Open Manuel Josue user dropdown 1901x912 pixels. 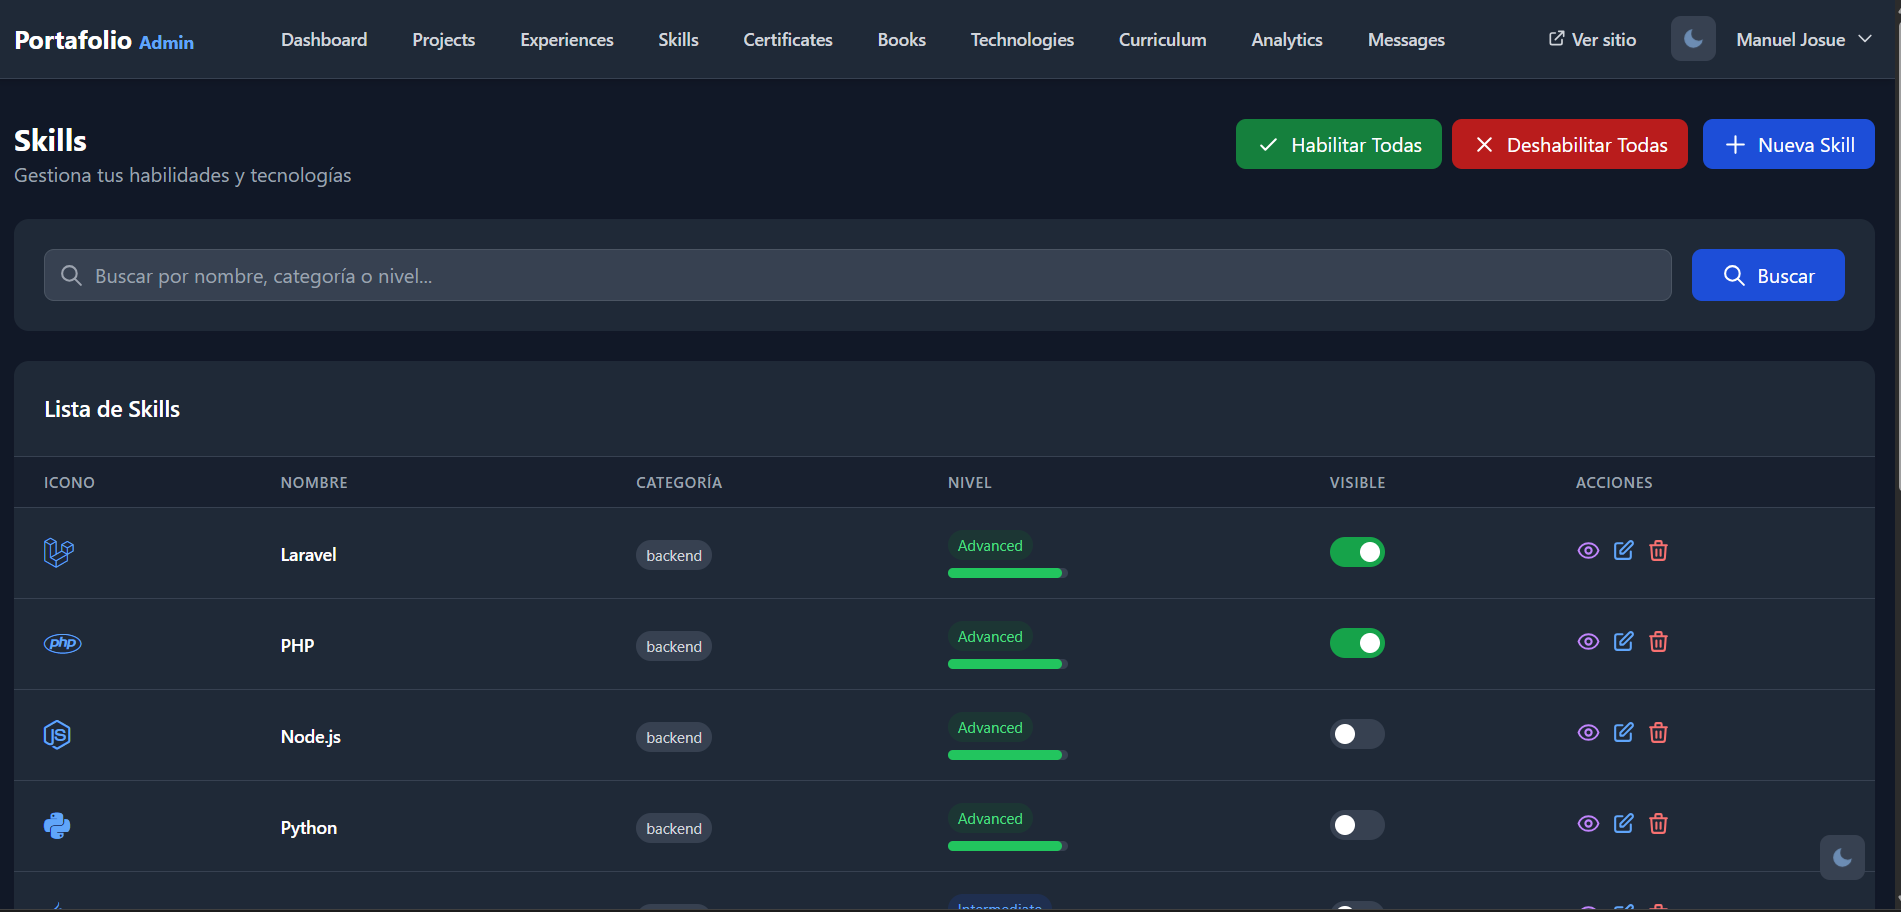coord(1804,39)
